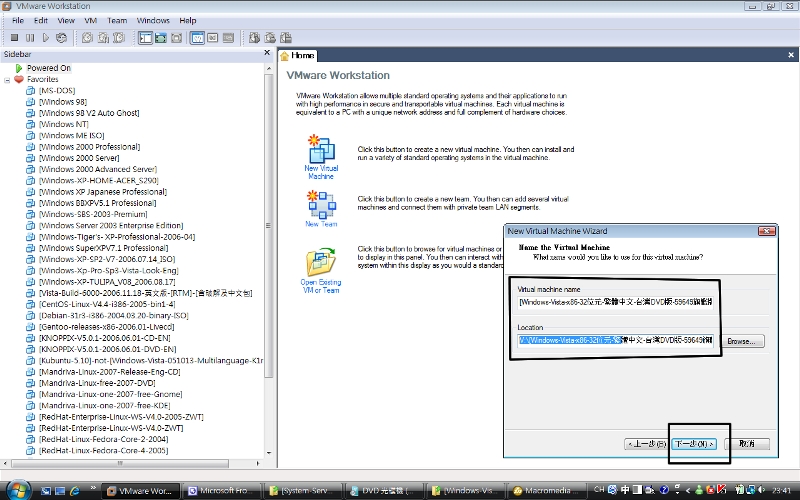
Task: Select [Windows XP Japanese Professional] entry
Action: click(x=103, y=192)
